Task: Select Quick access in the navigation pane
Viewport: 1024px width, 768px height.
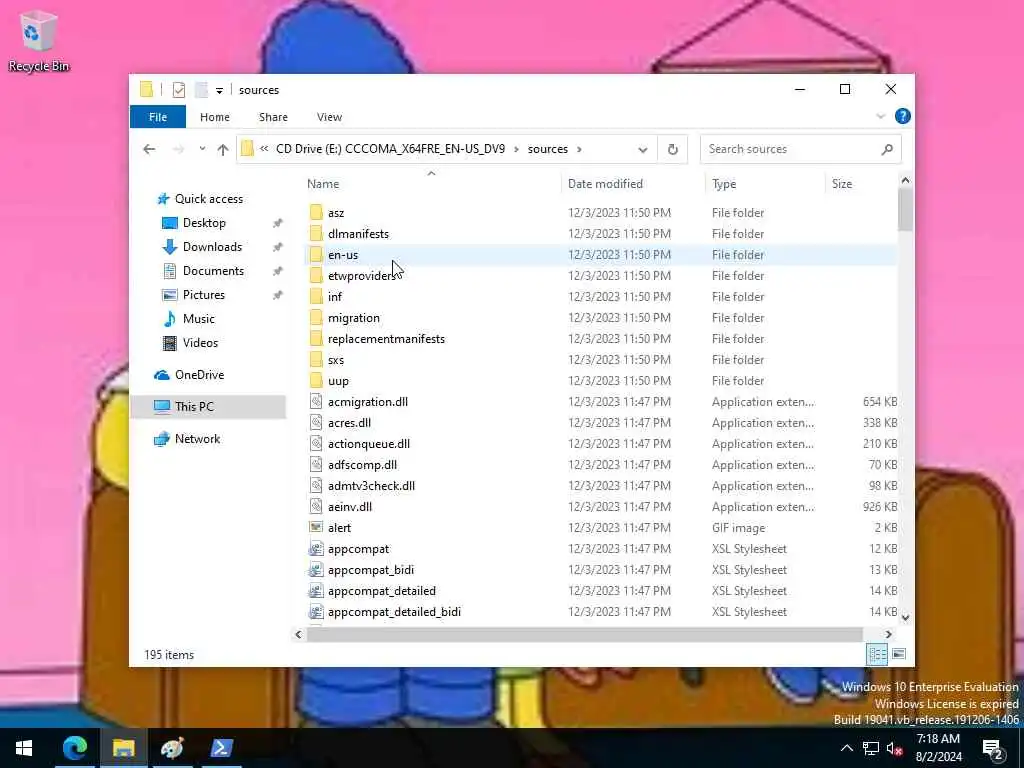Action: tap(208, 199)
